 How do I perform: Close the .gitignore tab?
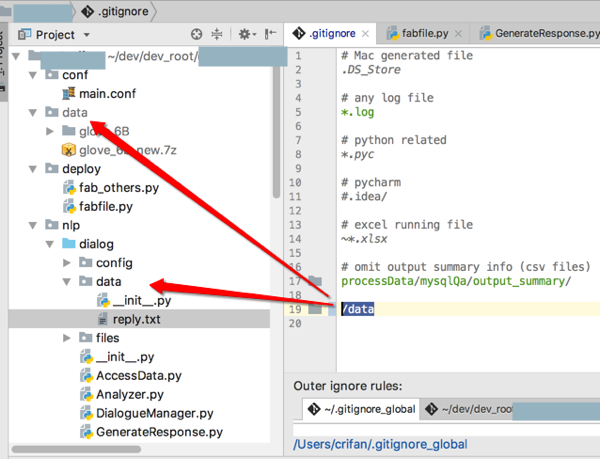365,34
